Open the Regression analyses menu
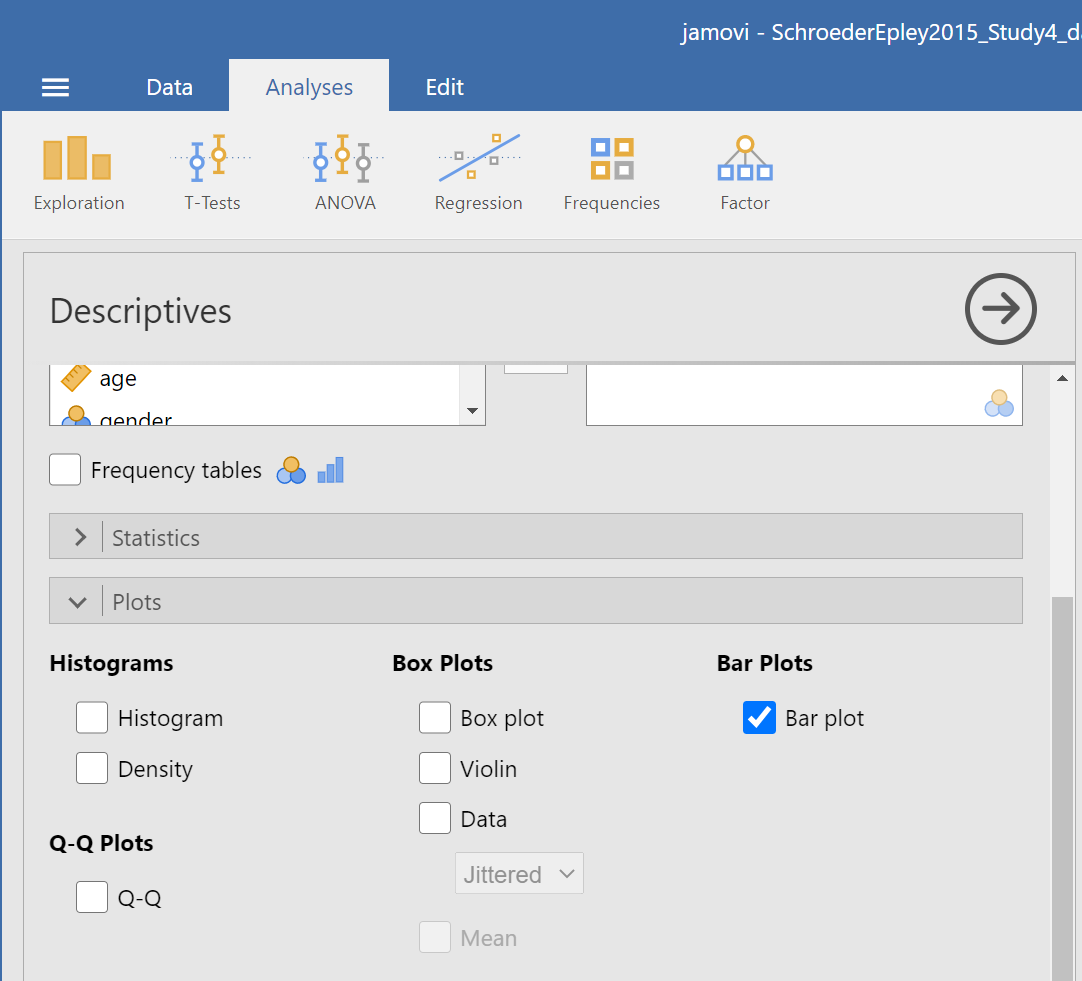Image resolution: width=1082 pixels, height=981 pixels. pyautogui.click(x=478, y=174)
